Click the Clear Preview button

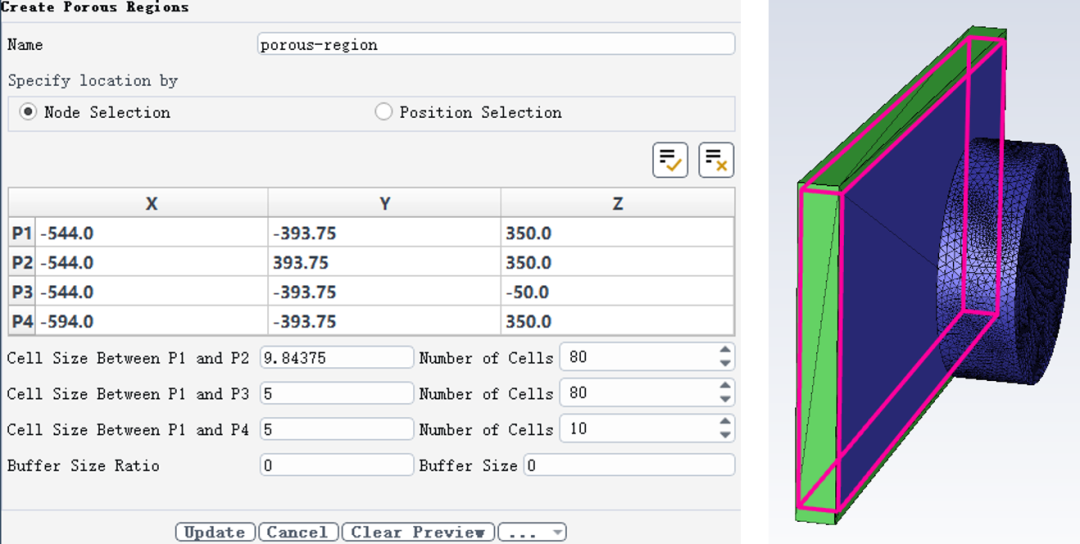pyautogui.click(x=418, y=532)
